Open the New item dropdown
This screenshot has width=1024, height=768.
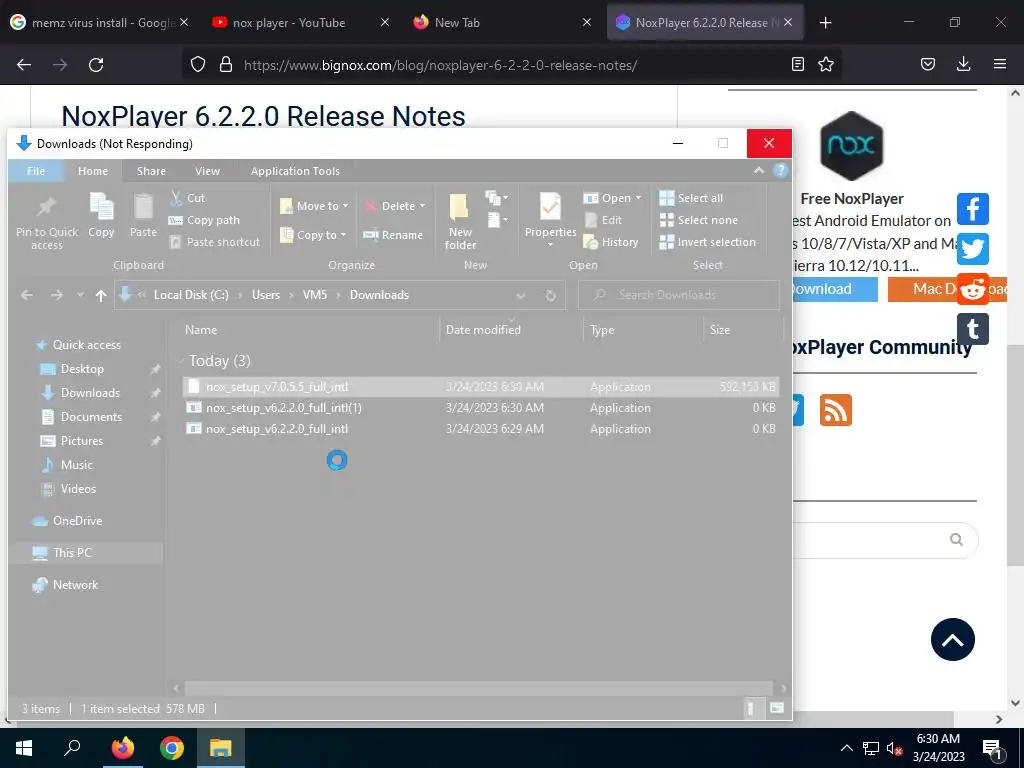pos(496,197)
